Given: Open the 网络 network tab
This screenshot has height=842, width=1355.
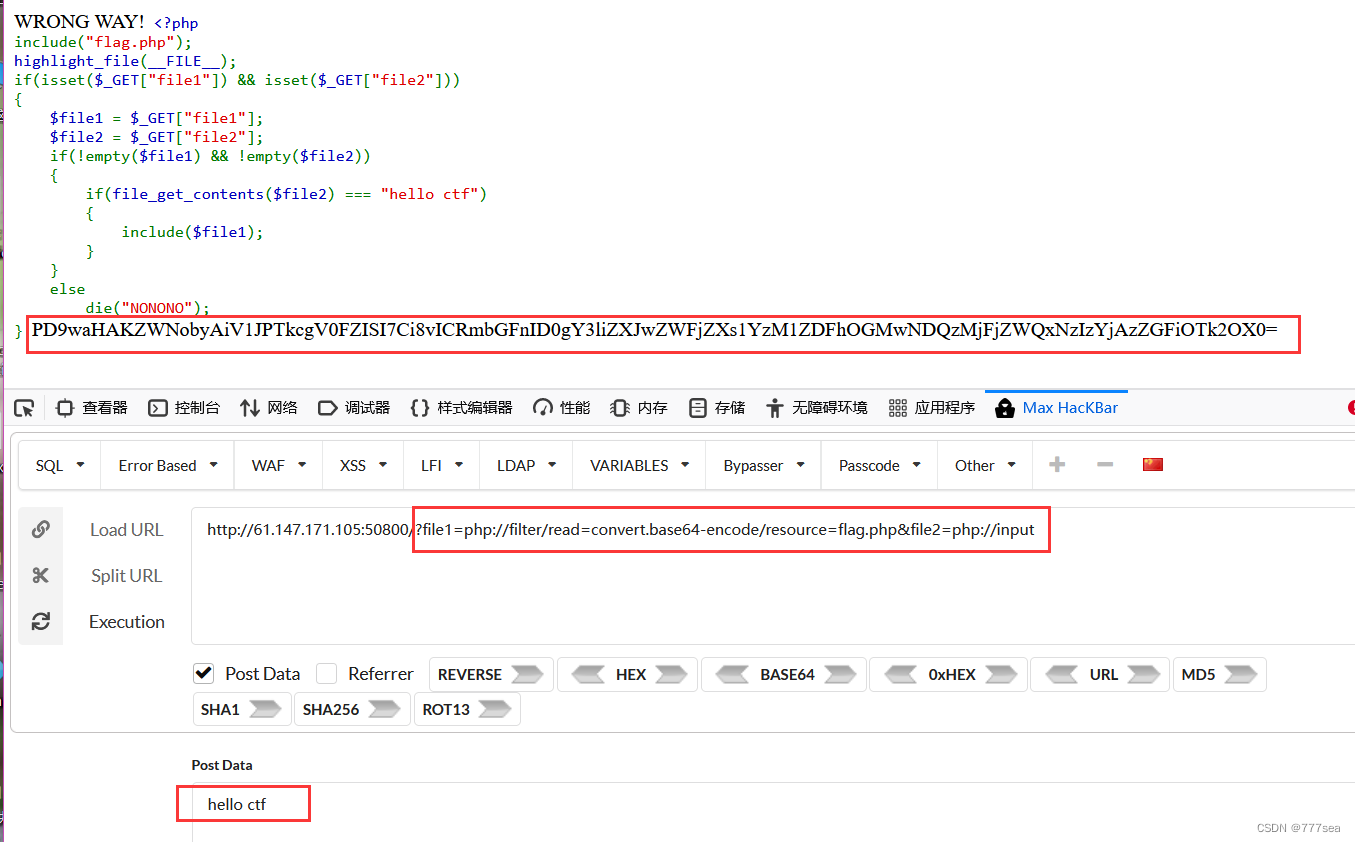Looking at the screenshot, I should [269, 408].
